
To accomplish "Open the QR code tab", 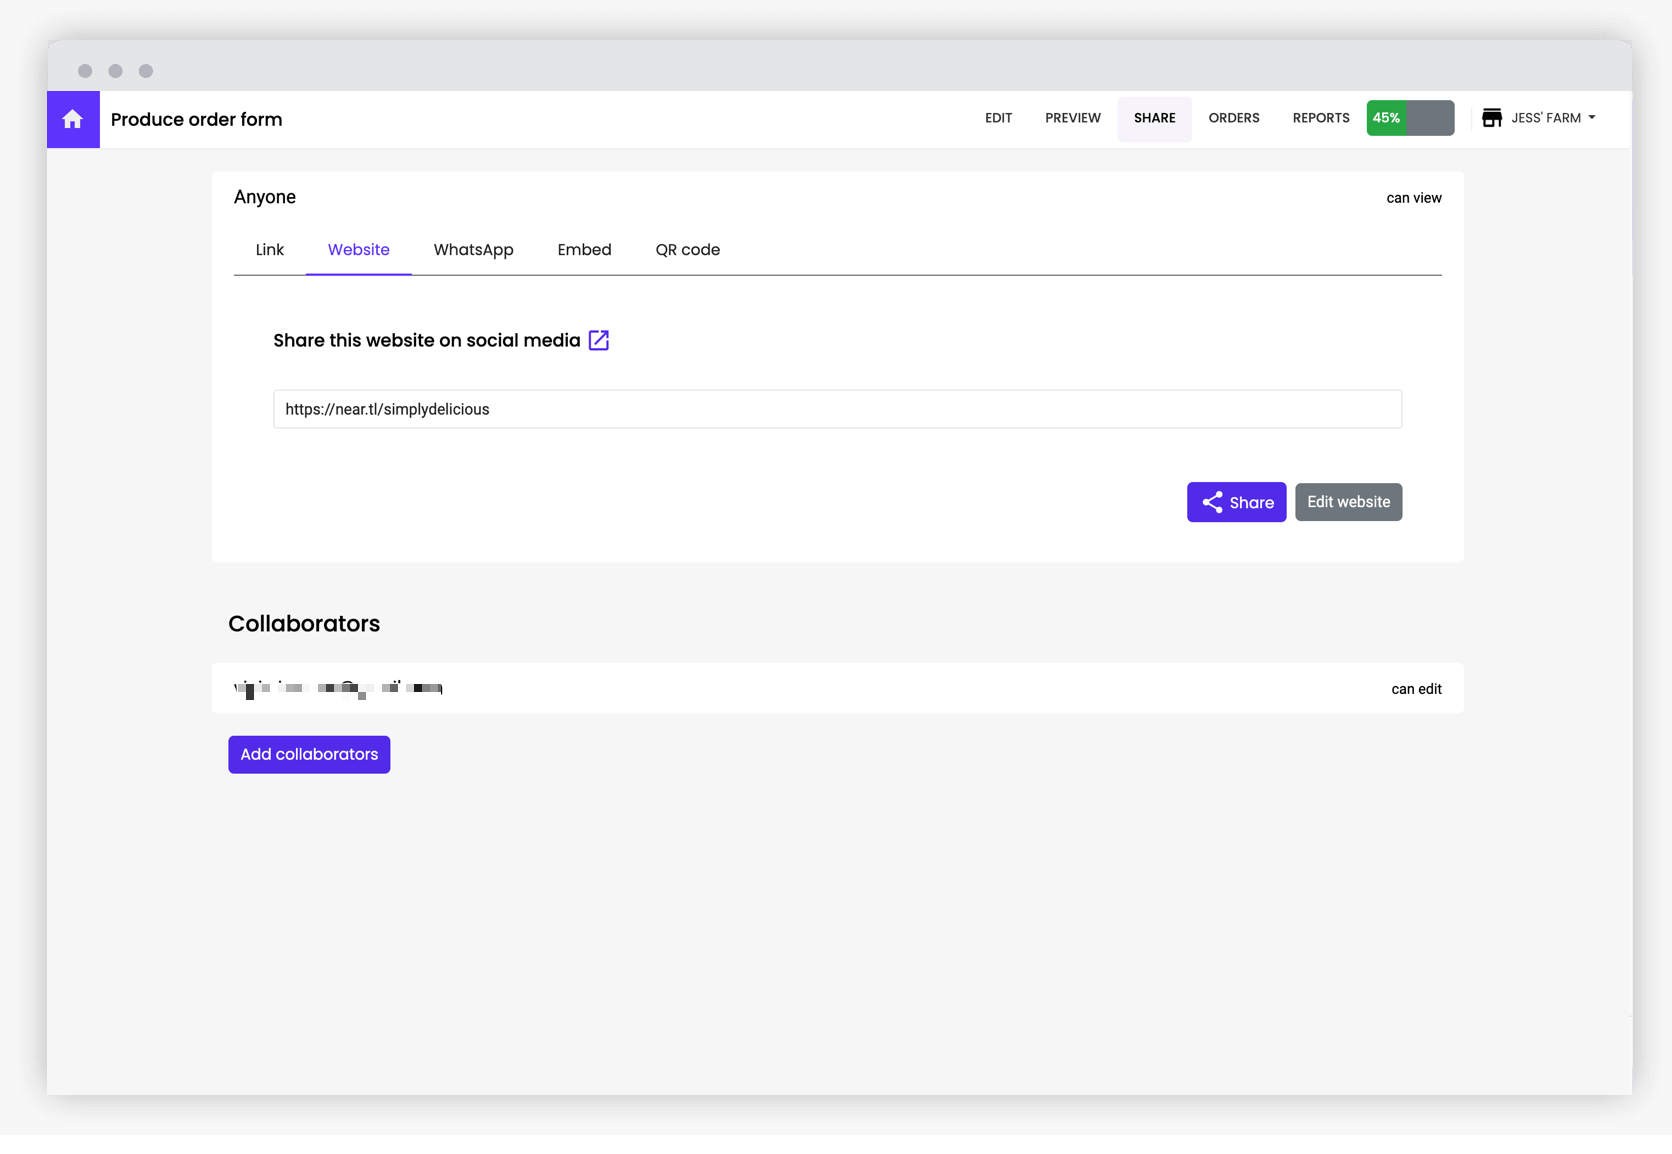I will coord(687,250).
